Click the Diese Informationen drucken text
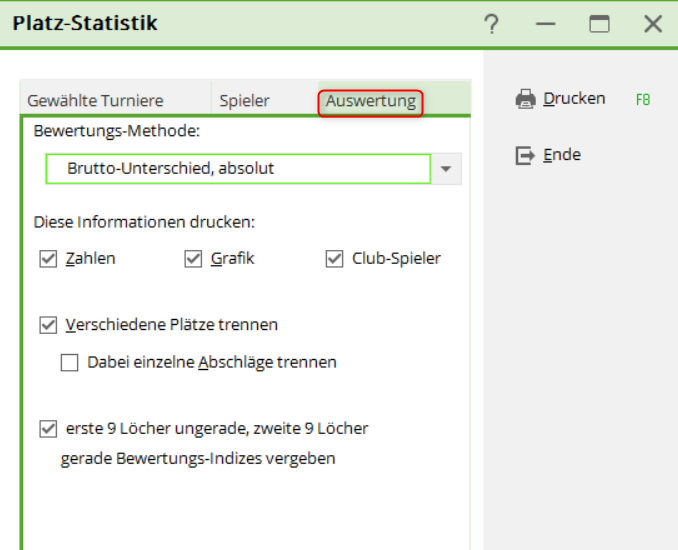This screenshot has width=678, height=550. 144,222
